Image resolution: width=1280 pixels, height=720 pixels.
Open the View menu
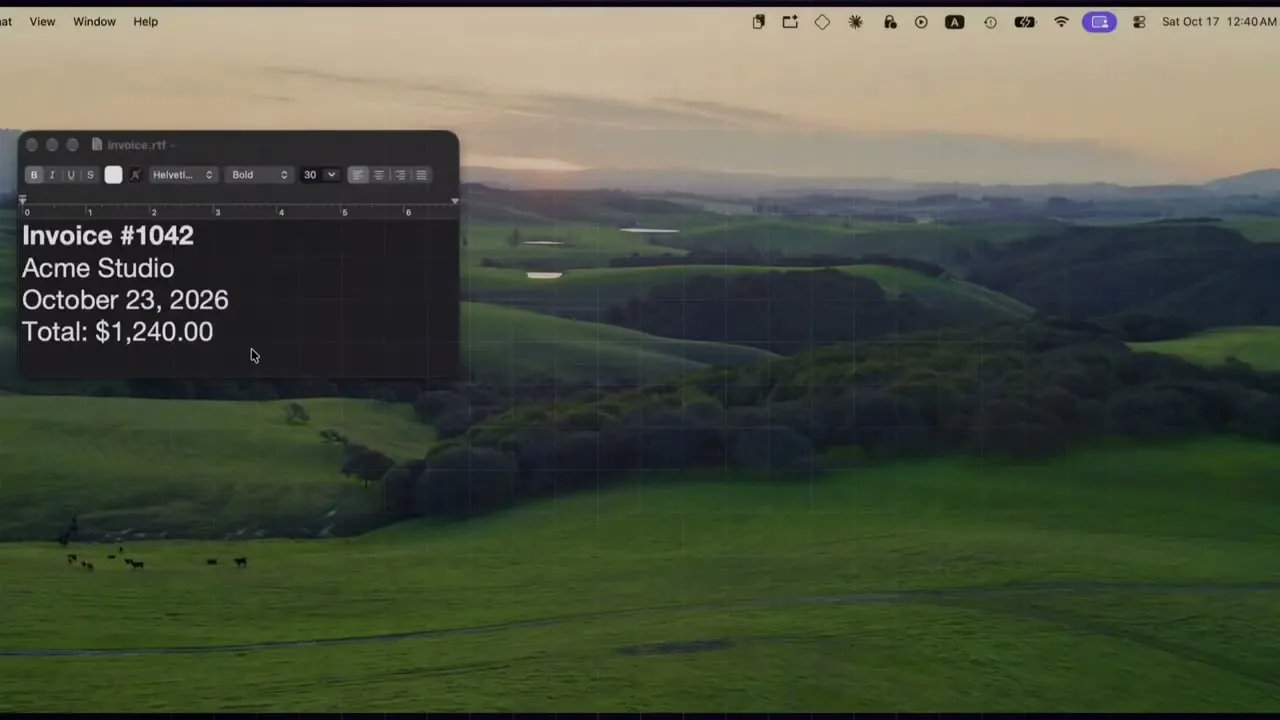click(x=42, y=22)
